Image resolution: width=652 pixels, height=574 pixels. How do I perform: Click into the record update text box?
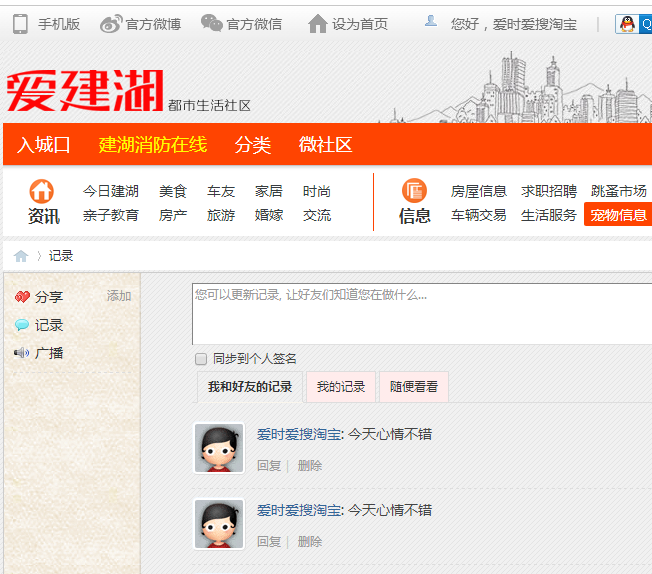[420, 313]
